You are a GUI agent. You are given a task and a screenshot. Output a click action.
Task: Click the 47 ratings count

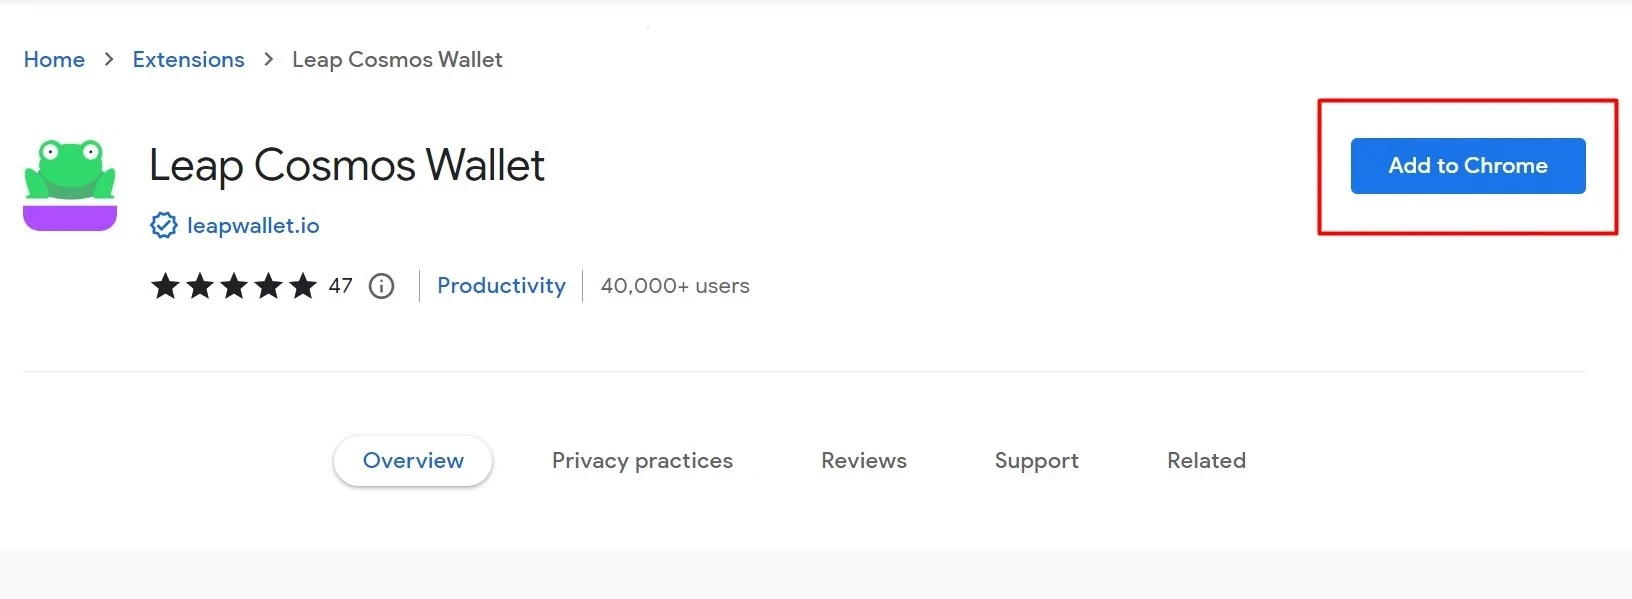(341, 286)
